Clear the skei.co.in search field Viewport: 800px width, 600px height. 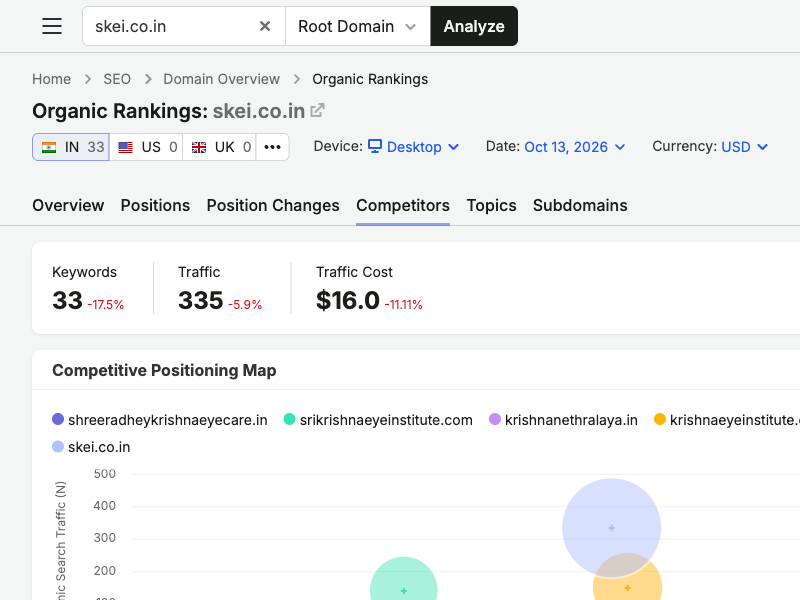coord(264,26)
